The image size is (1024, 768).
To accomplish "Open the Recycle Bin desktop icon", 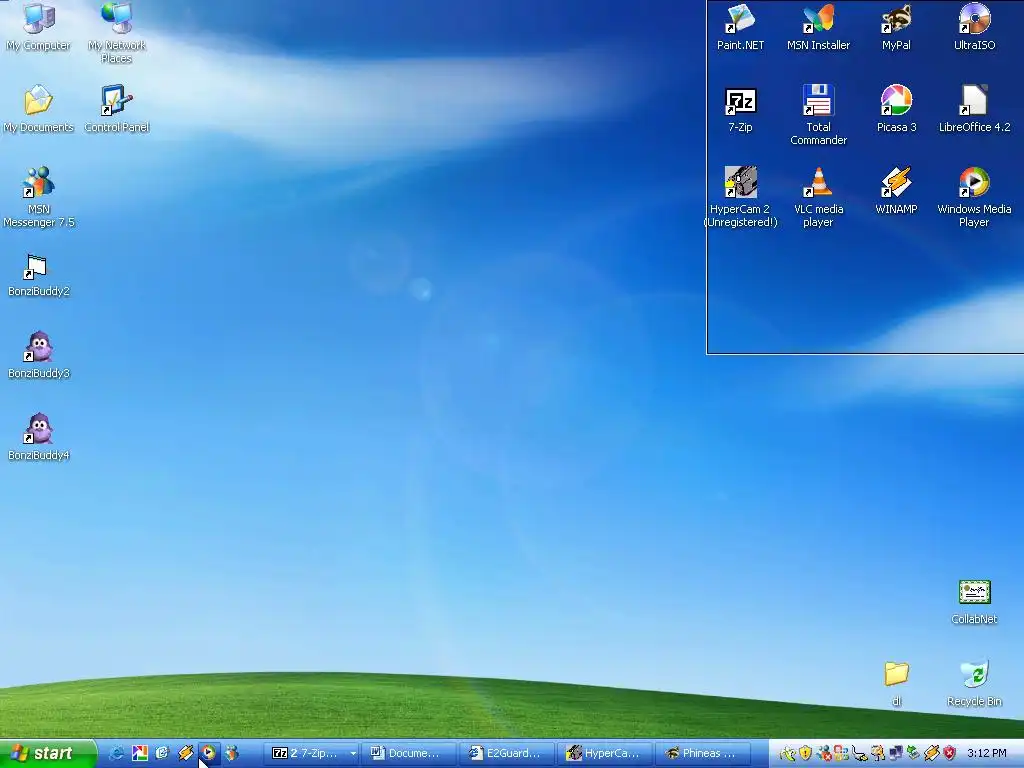I will click(x=974, y=683).
